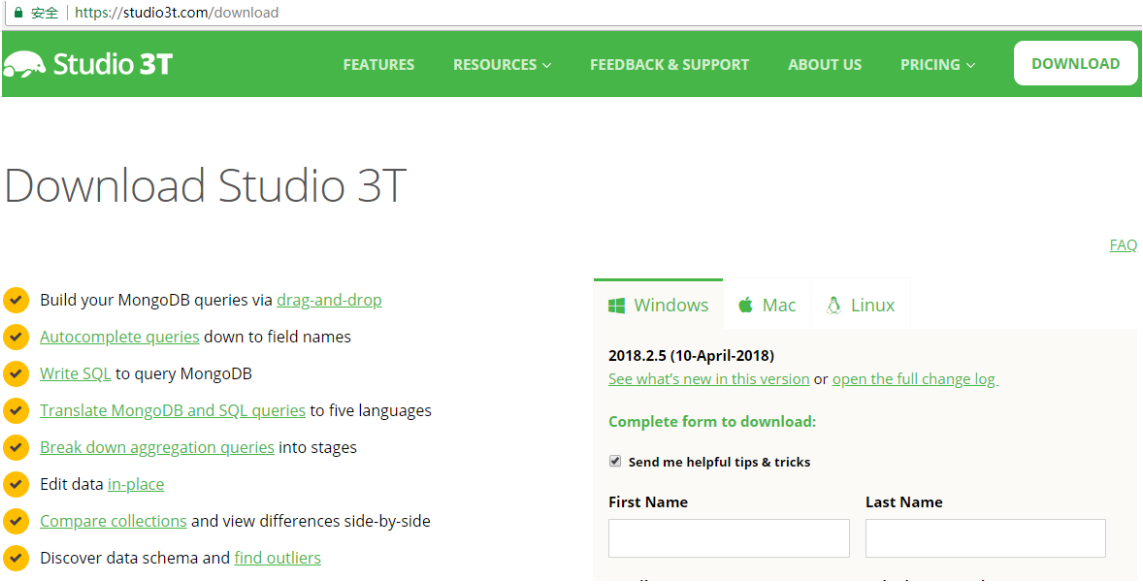This screenshot has height=585, width=1143.
Task: Open the full change log link
Action: (x=914, y=379)
